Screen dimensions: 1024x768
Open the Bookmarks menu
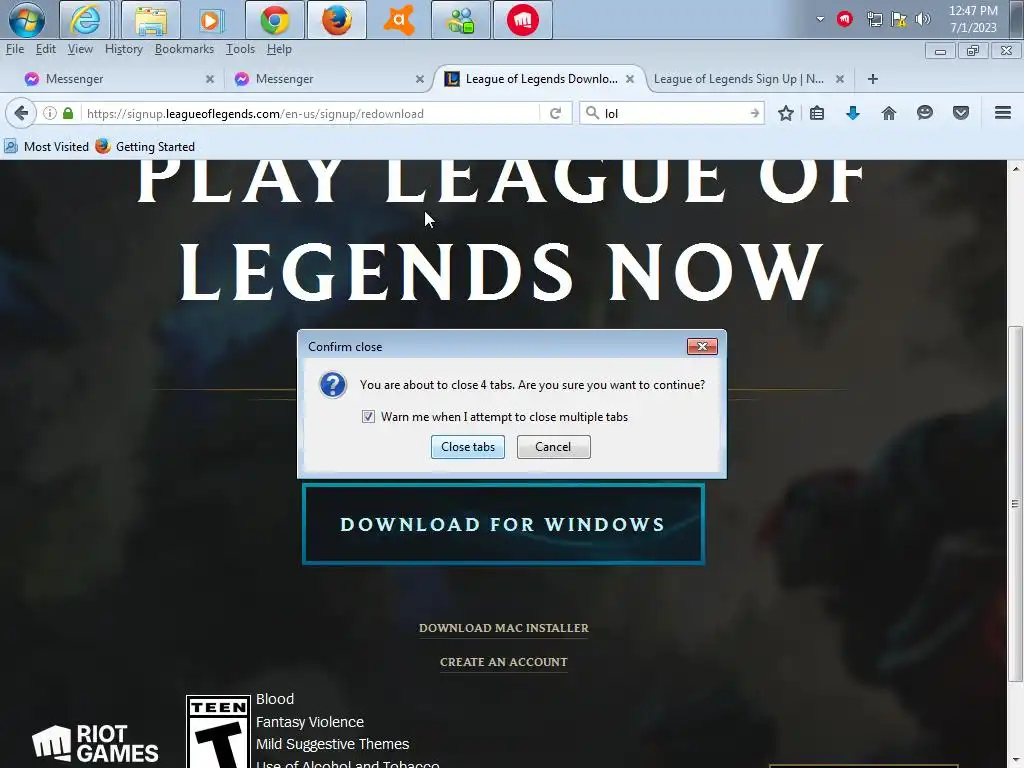184,49
